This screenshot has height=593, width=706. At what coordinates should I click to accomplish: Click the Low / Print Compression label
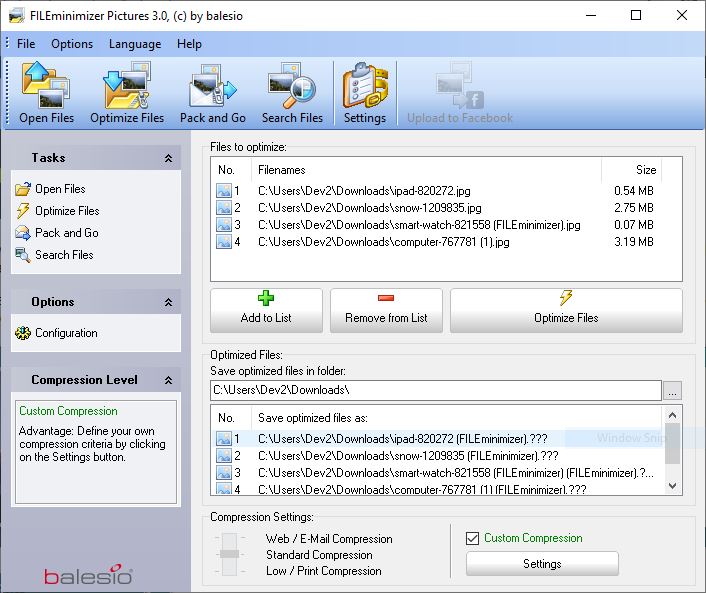(x=324, y=571)
